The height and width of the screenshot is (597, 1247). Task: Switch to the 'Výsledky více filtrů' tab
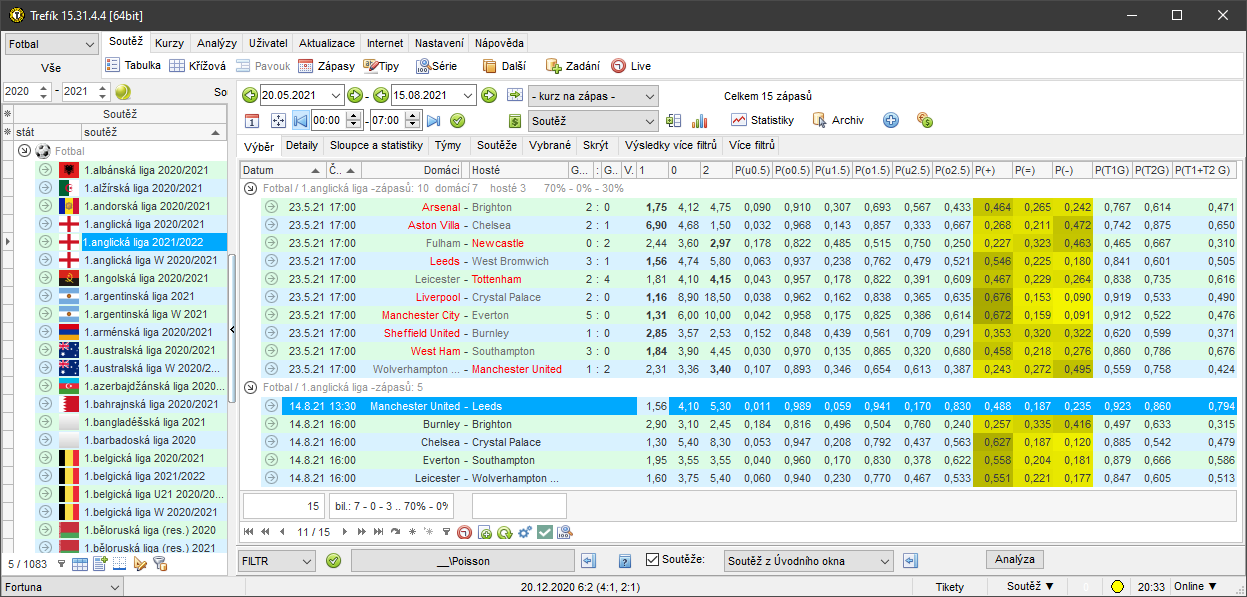(x=670, y=145)
